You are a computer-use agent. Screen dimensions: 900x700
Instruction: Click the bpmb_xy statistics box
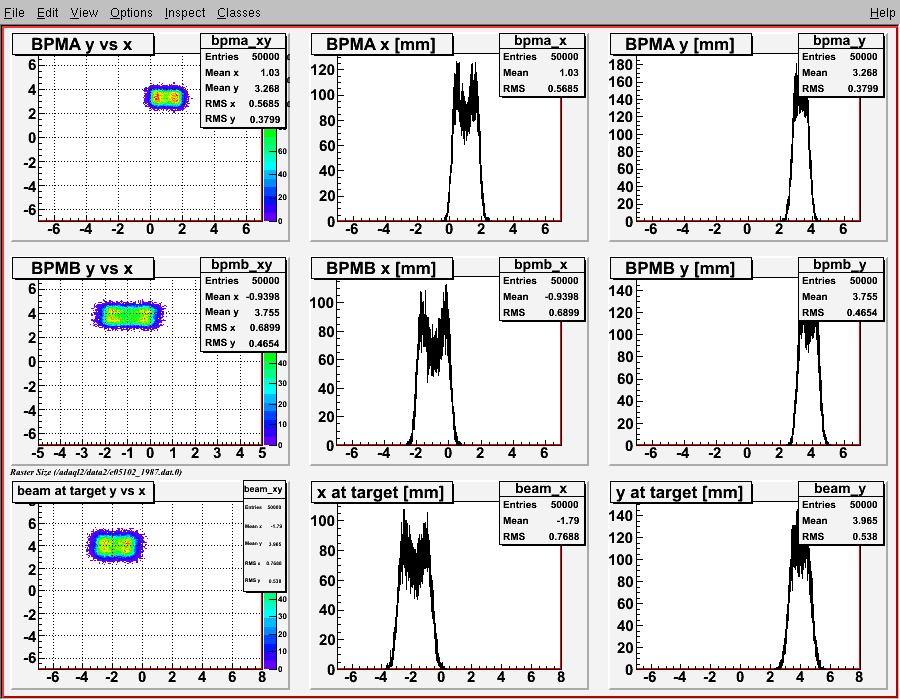(243, 304)
